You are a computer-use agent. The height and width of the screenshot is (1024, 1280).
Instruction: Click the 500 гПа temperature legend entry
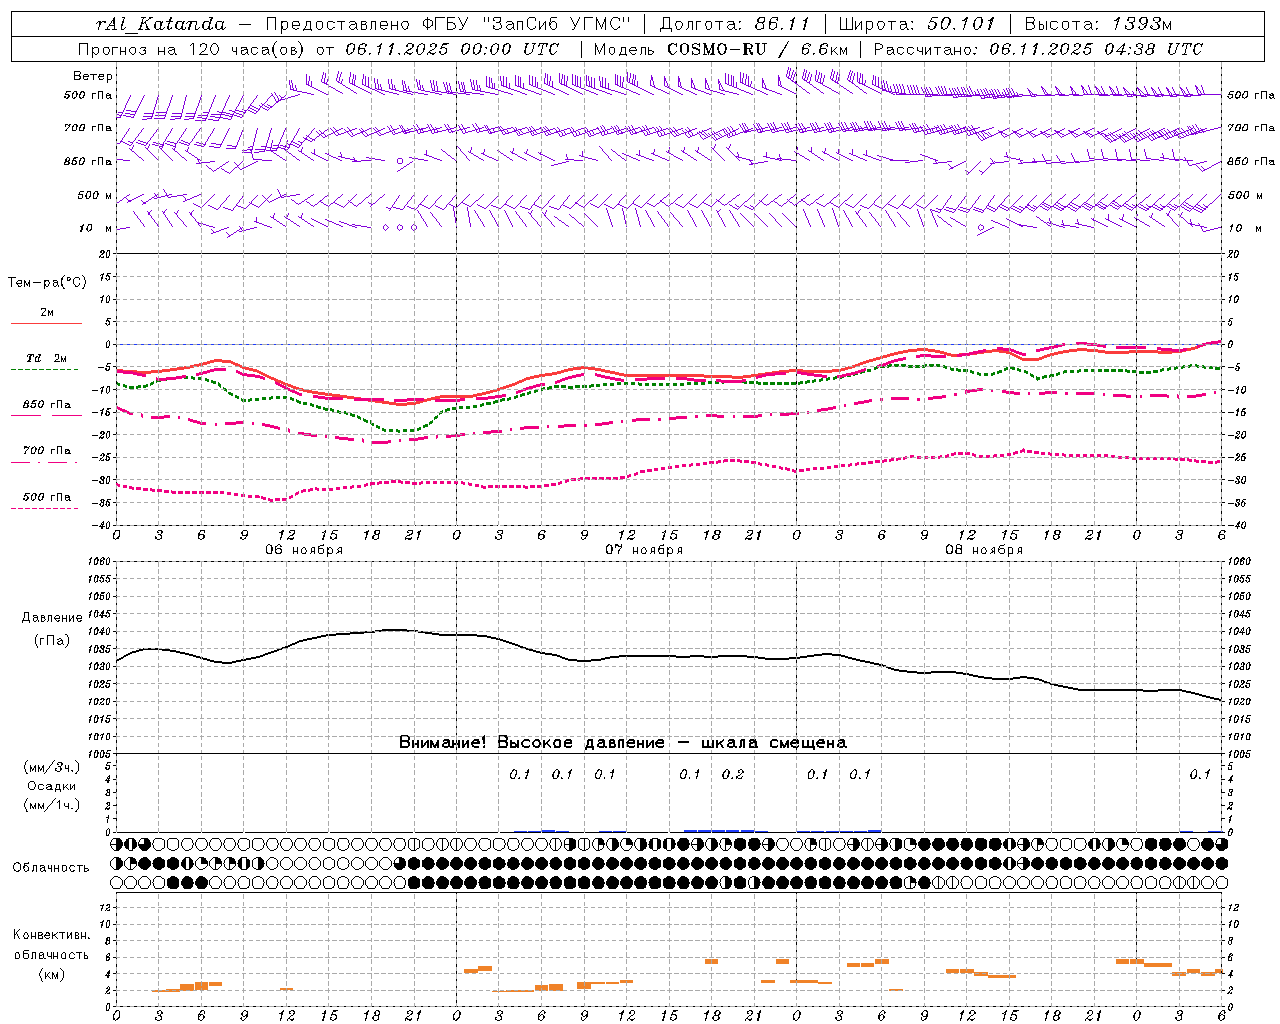click(x=47, y=497)
